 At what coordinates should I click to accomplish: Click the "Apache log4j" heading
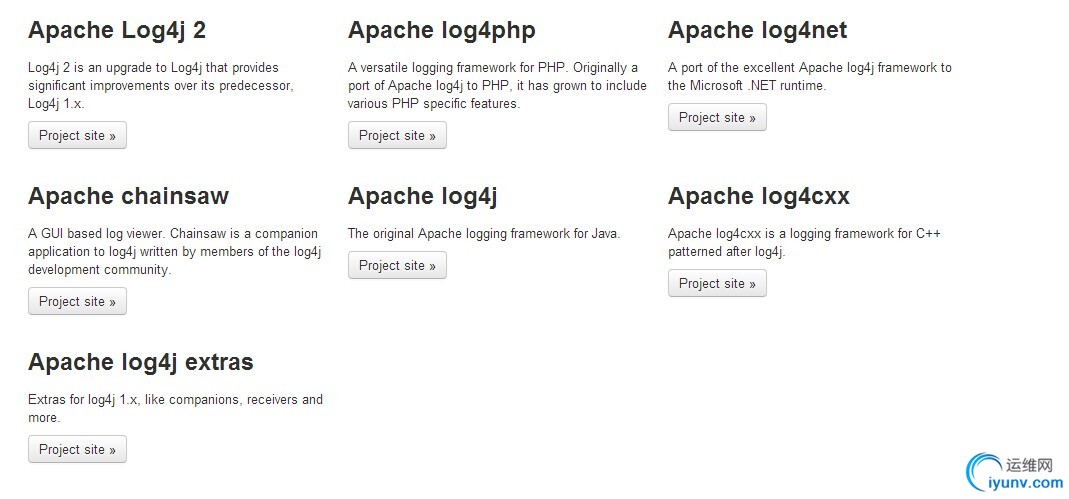422,196
